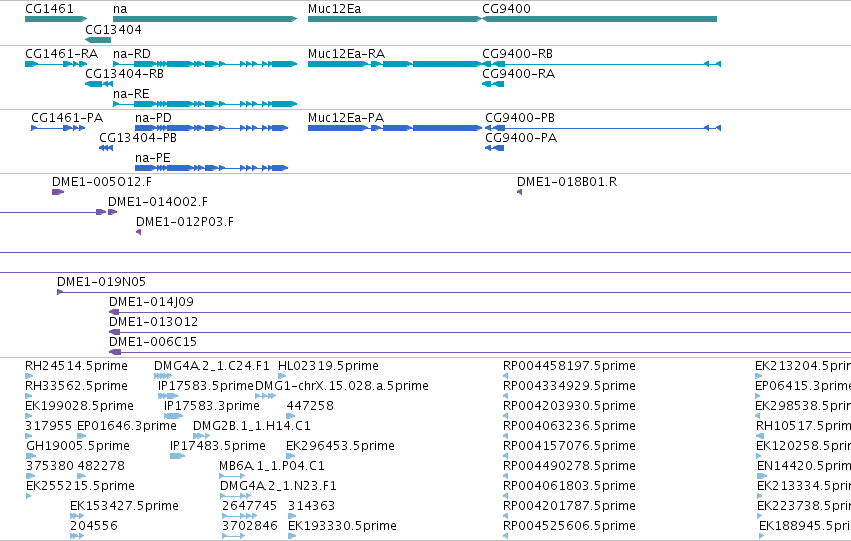Open the CG13404 gene label
The image size is (851, 541).
click(113, 29)
